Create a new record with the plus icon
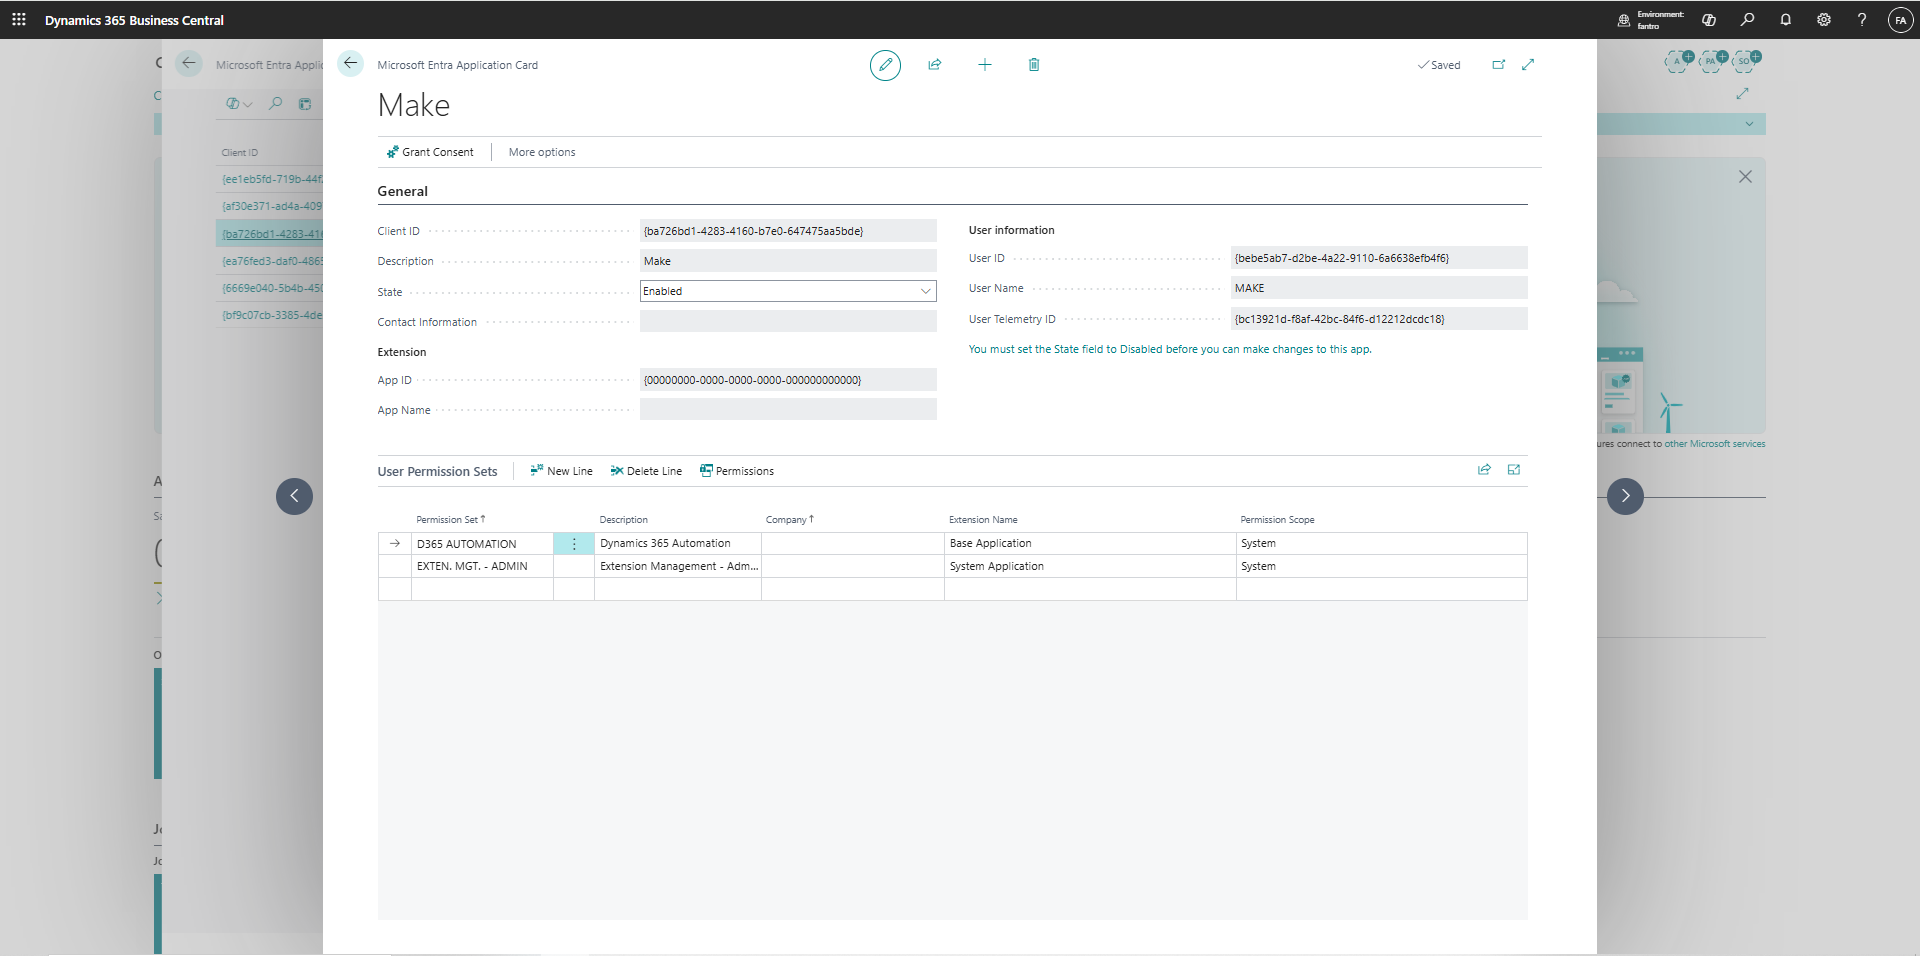 point(985,65)
